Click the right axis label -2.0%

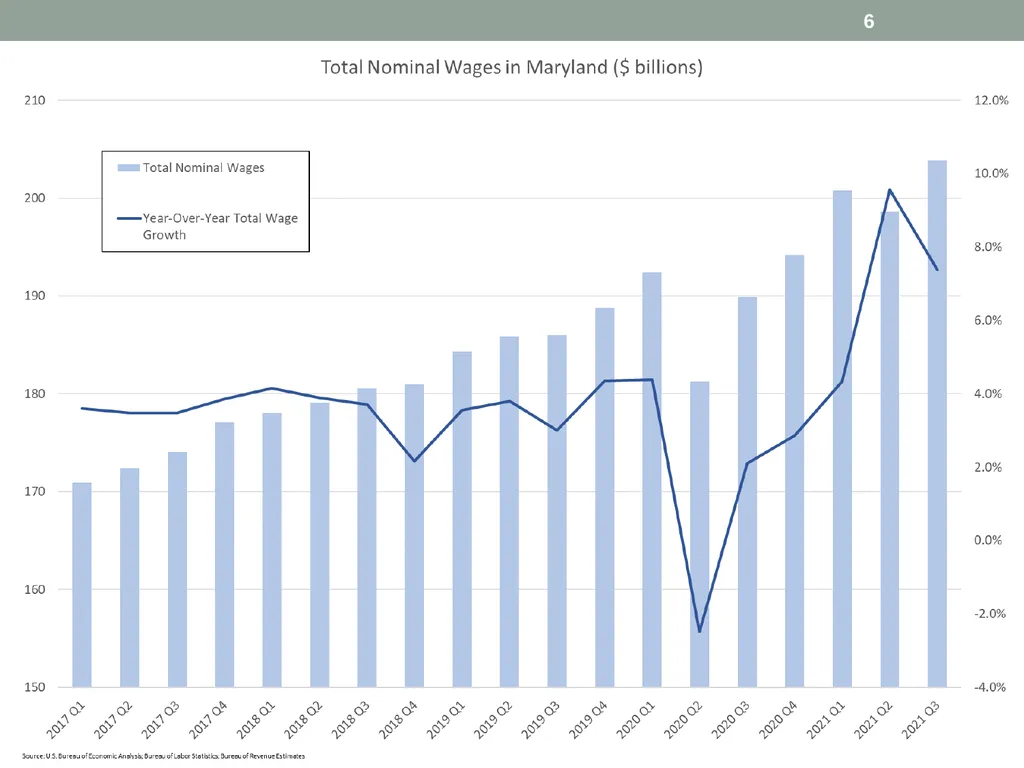[x=990, y=614]
